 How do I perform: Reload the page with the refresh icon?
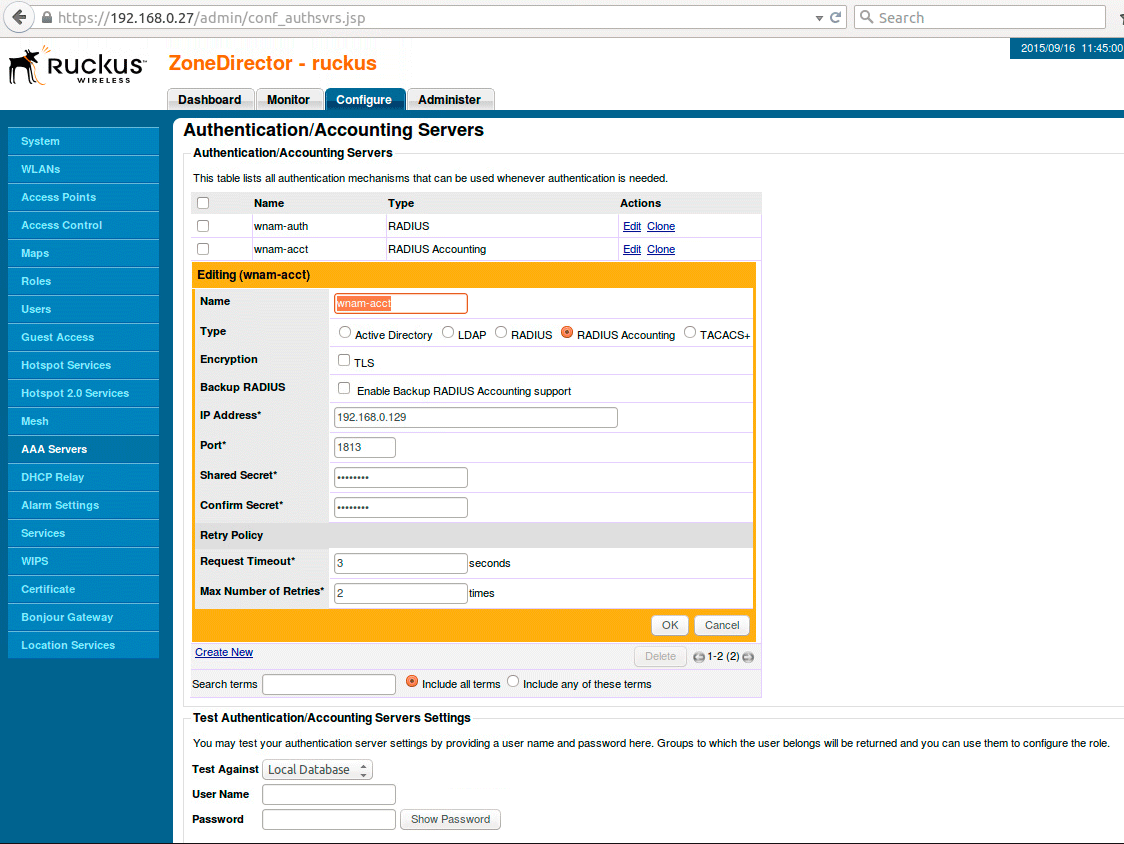[835, 18]
